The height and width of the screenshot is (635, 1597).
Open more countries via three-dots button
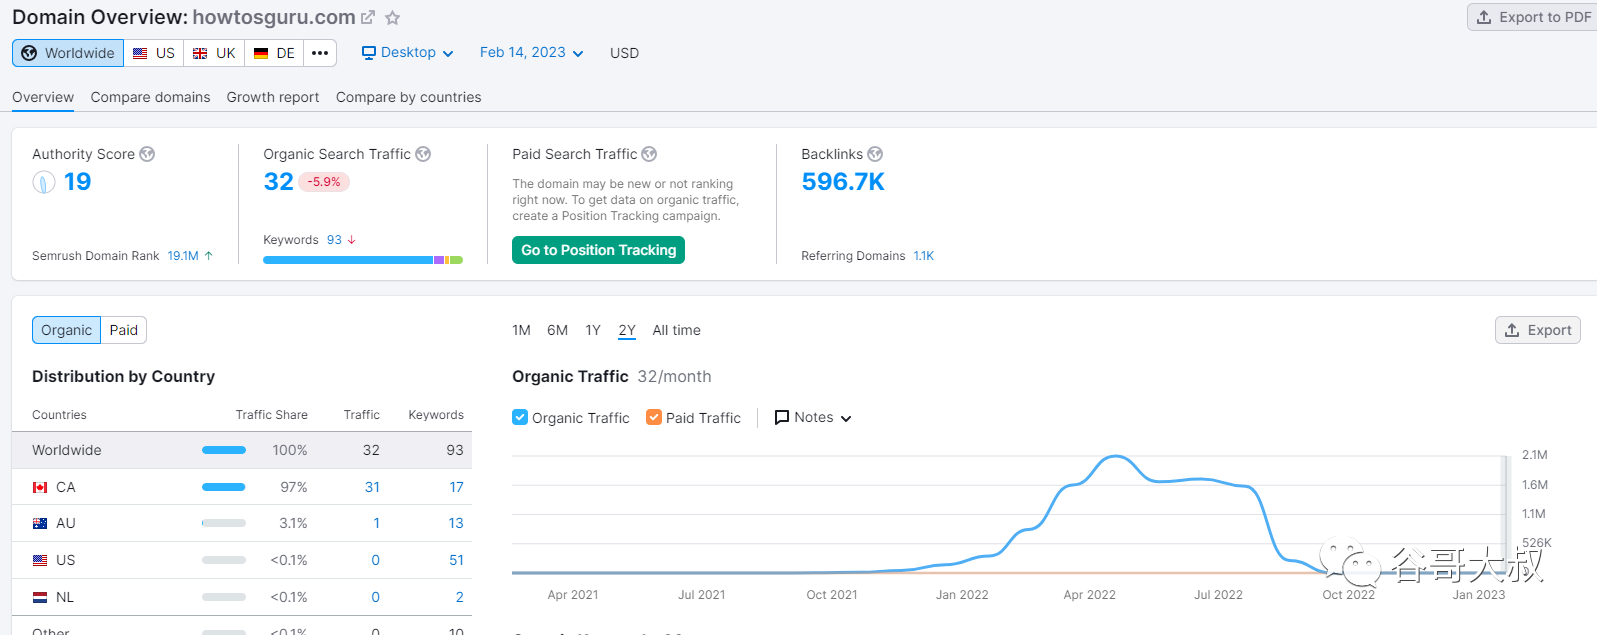[x=320, y=53]
